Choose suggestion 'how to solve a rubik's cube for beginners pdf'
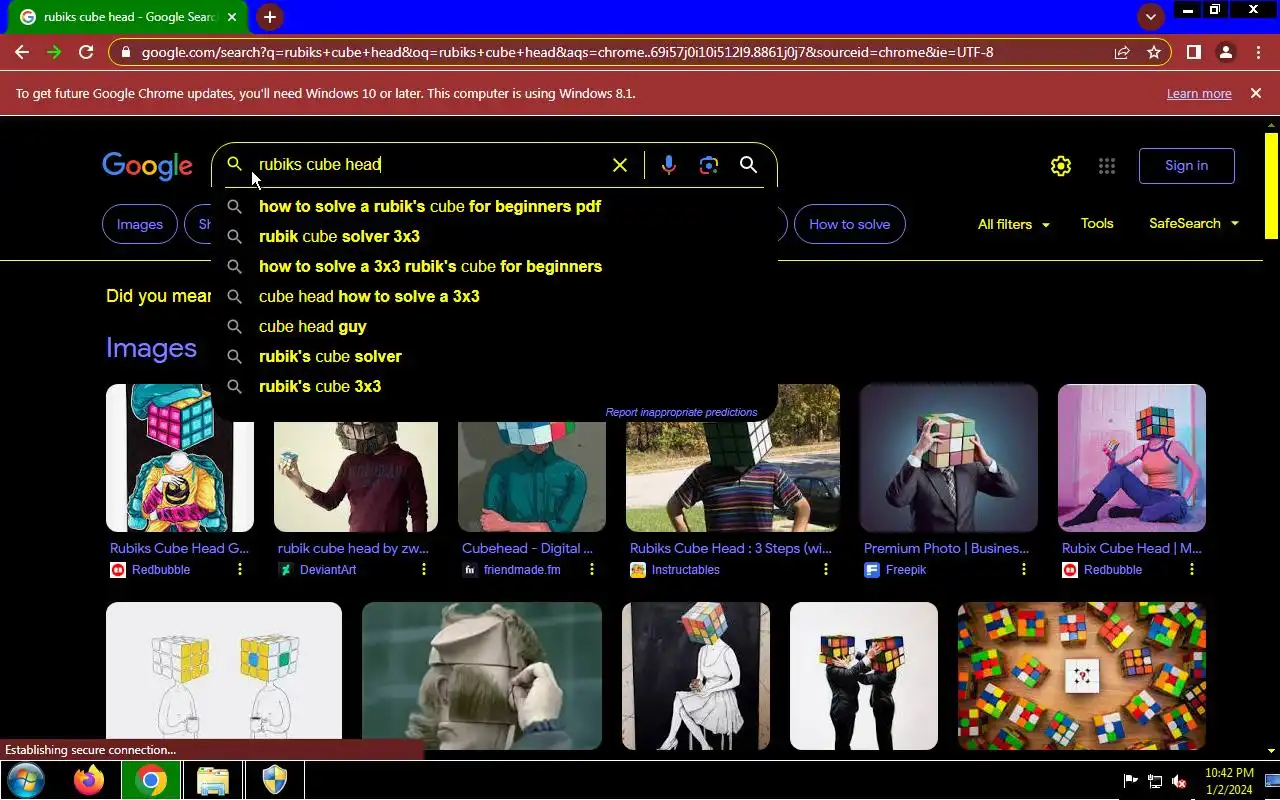The height and width of the screenshot is (800, 1280). tap(494, 206)
